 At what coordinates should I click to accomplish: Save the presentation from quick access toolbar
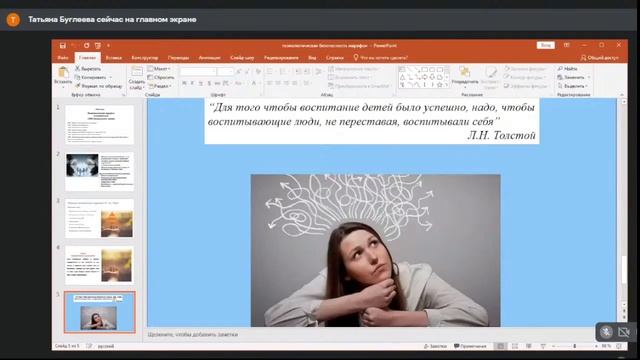[x=62, y=45]
